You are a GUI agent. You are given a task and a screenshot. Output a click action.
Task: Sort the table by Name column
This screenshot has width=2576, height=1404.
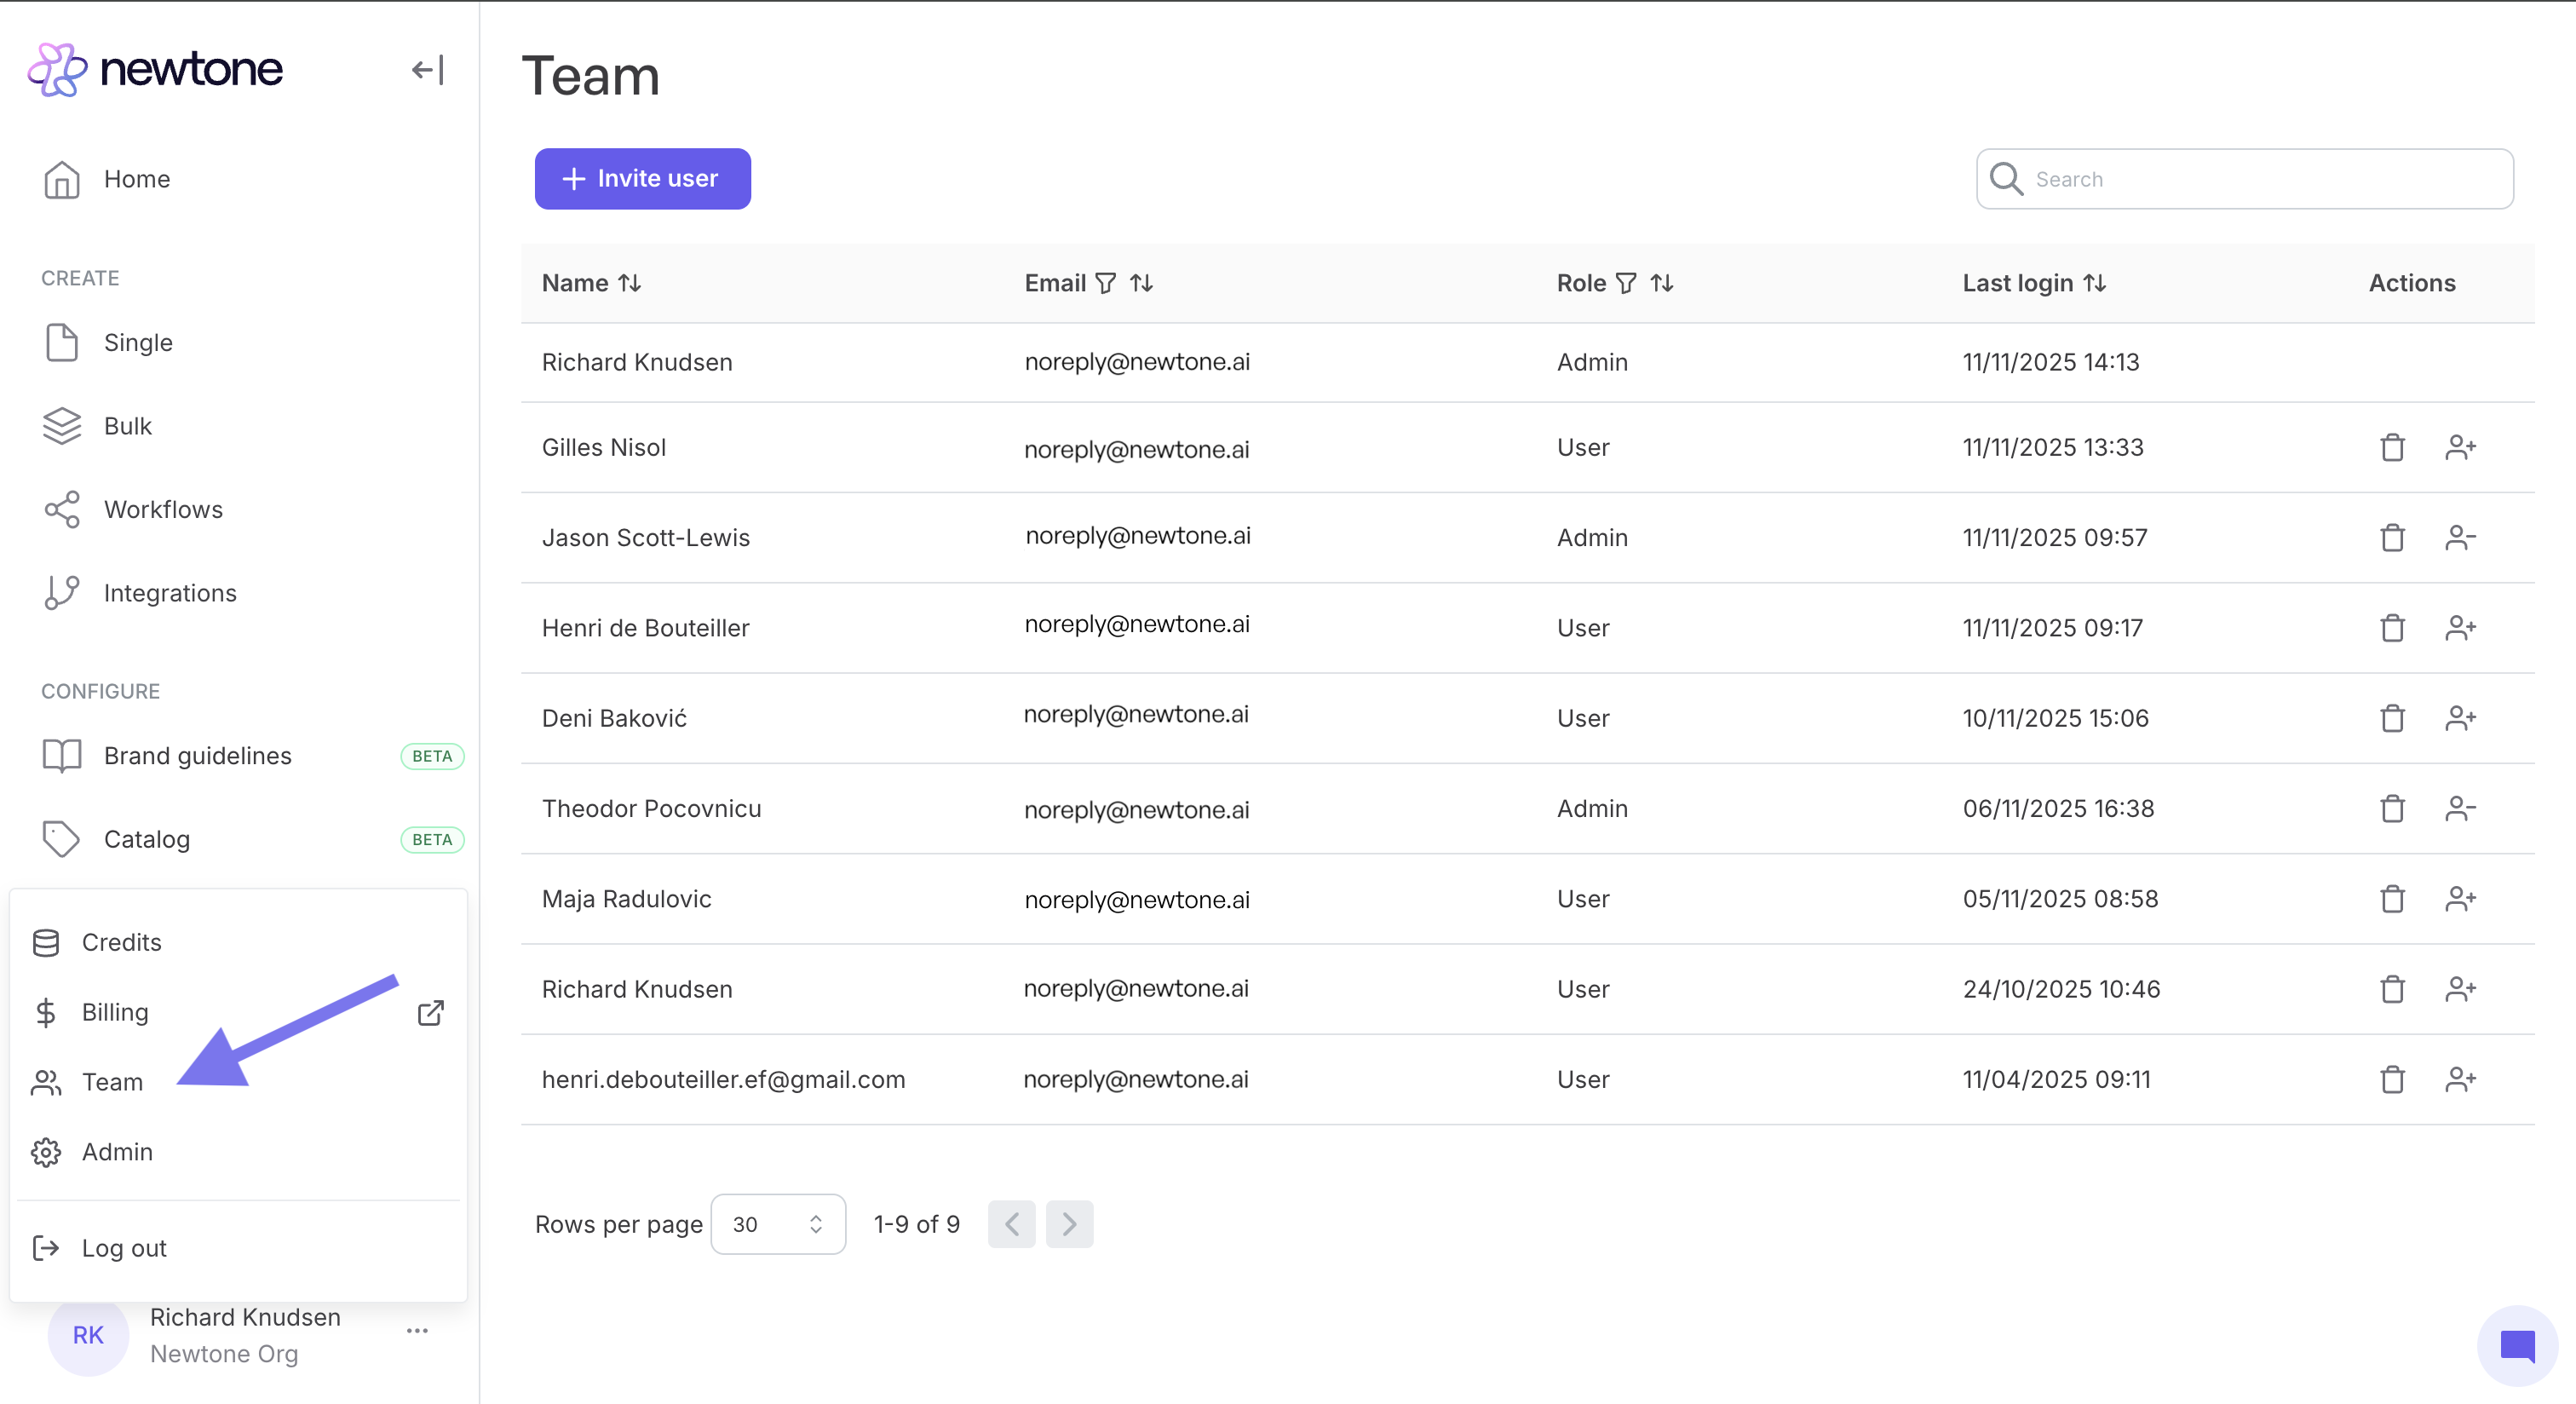click(x=629, y=284)
